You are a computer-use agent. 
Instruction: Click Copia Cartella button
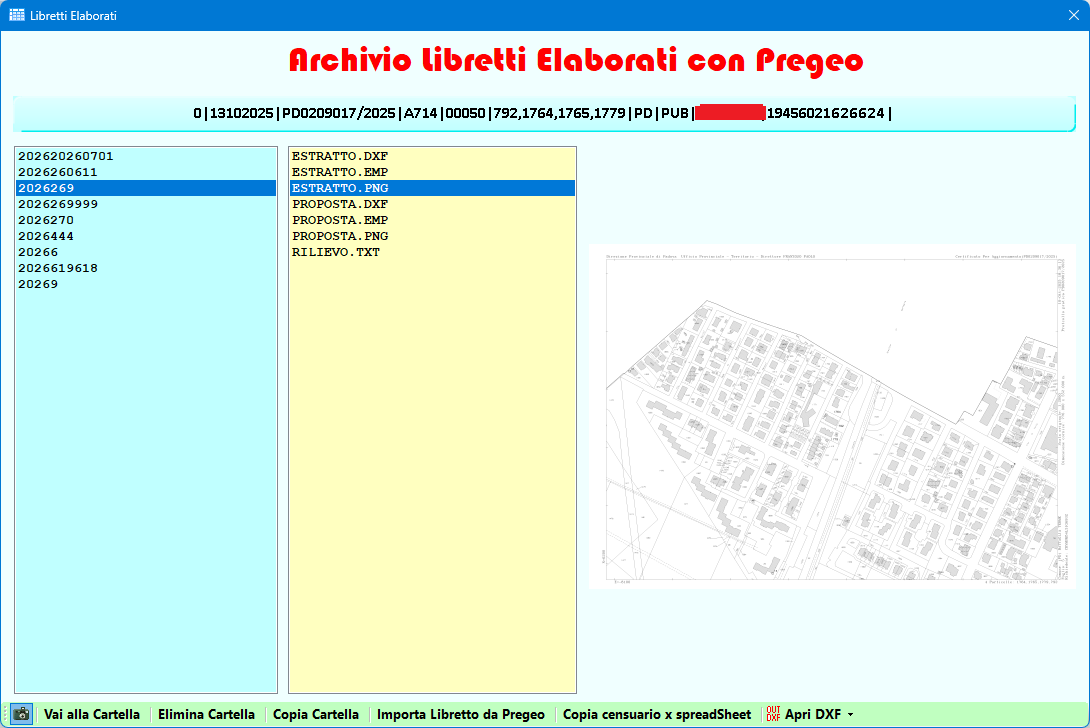coord(316,714)
